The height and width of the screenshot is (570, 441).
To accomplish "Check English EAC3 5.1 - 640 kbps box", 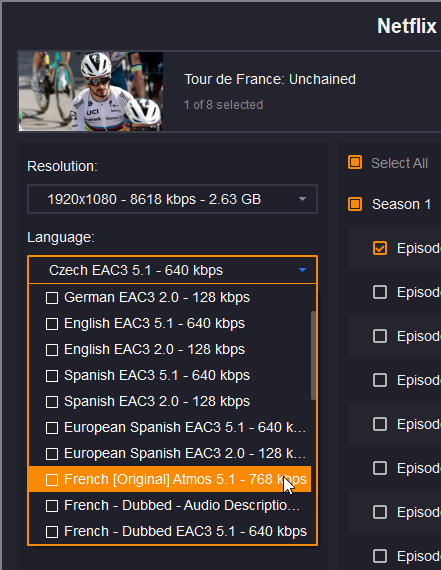I will point(52,324).
